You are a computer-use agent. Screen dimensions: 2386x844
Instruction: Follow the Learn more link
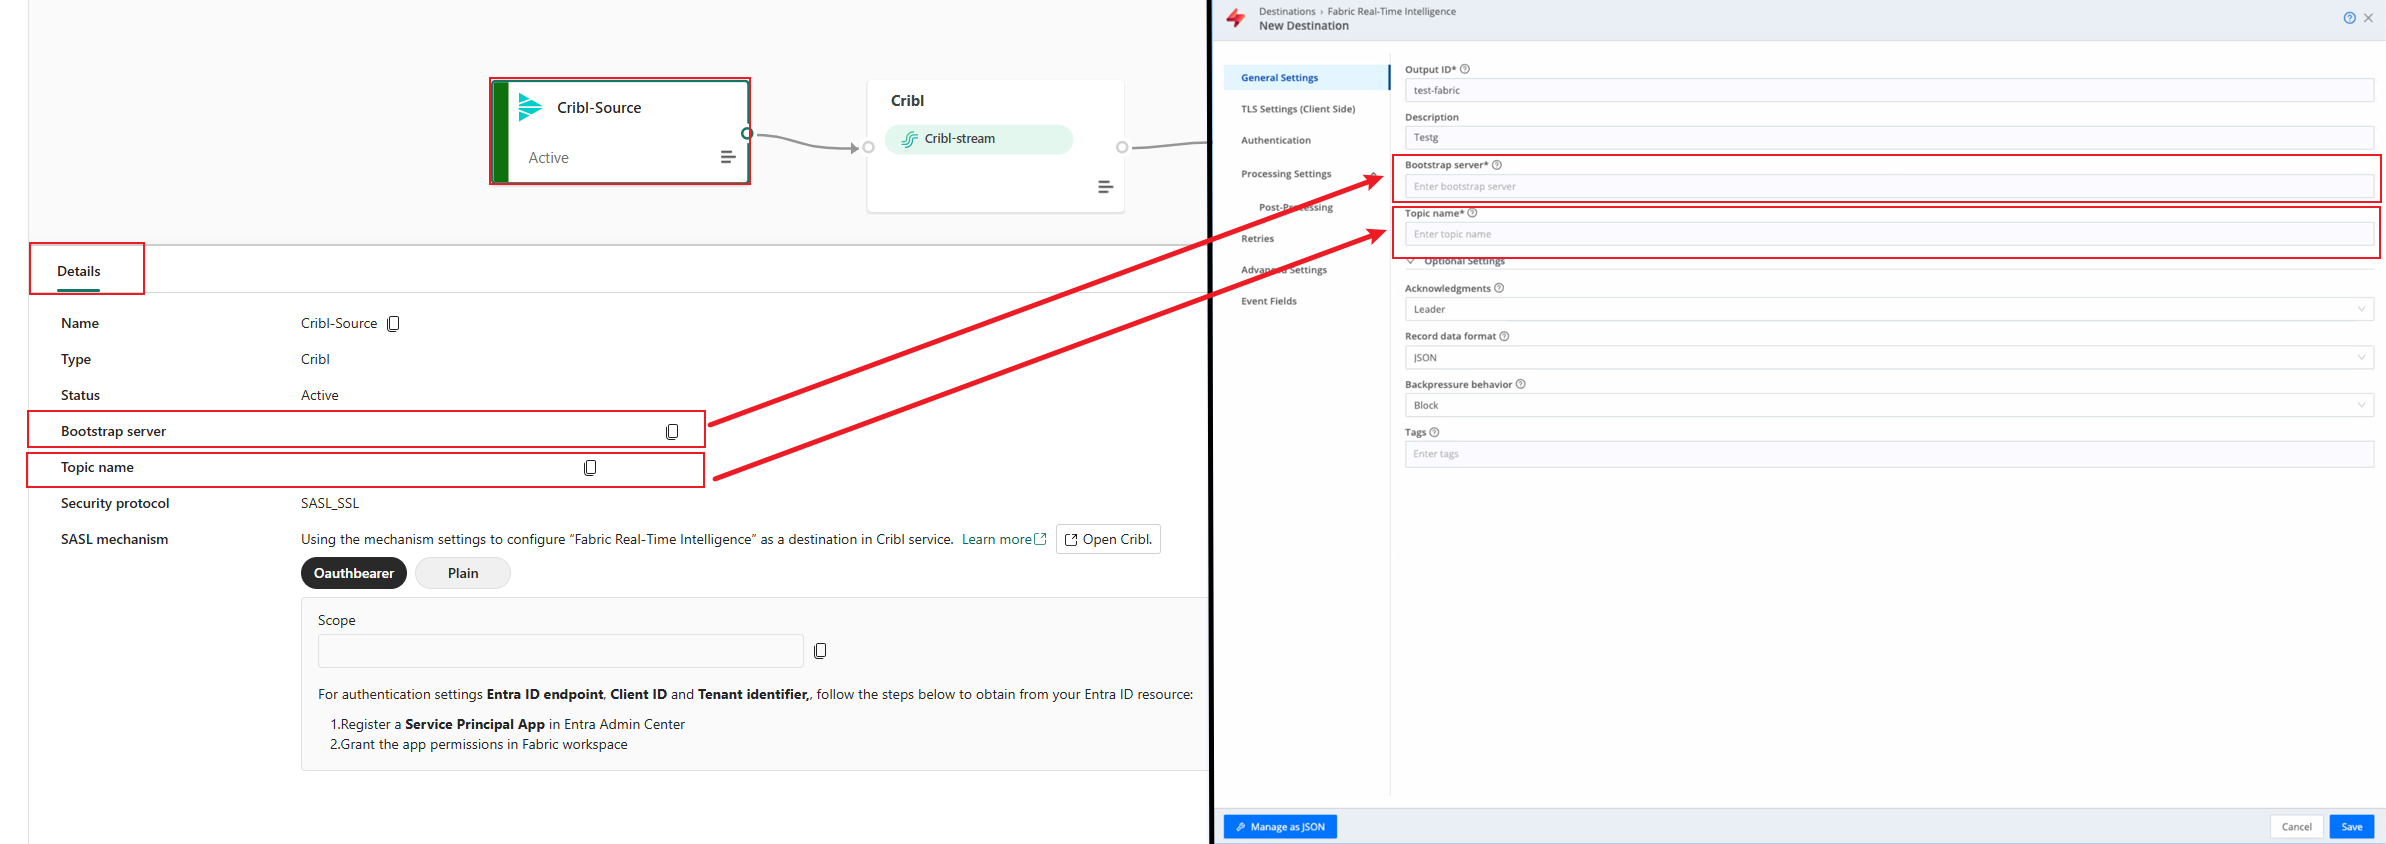1004,539
